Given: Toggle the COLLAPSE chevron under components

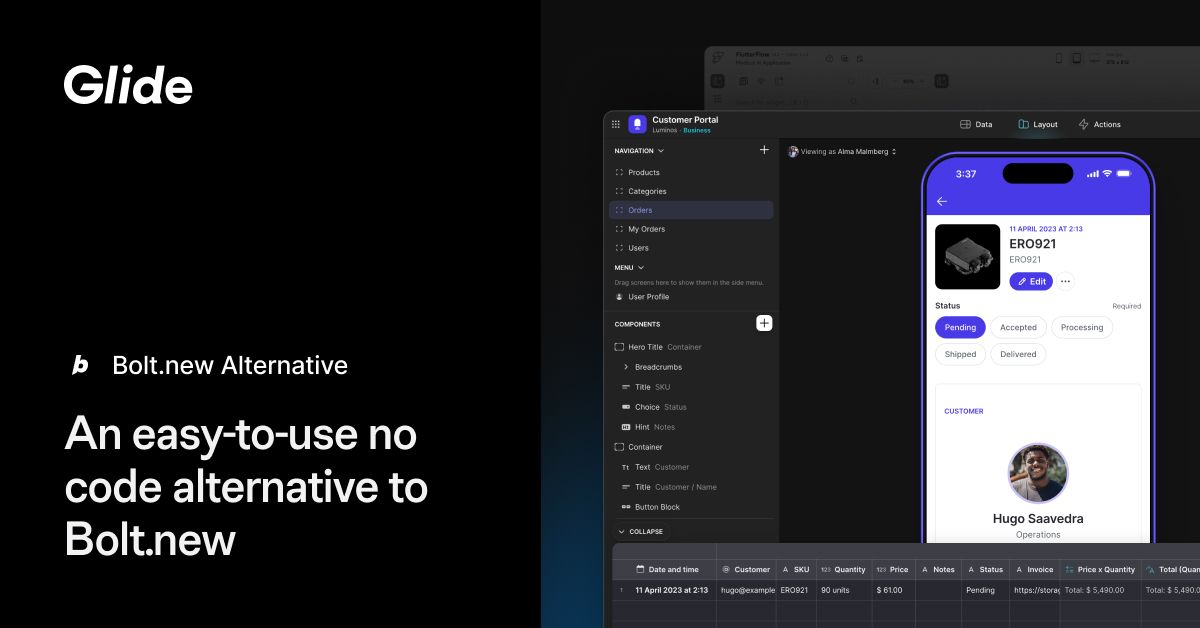Looking at the screenshot, I should click(x=621, y=532).
